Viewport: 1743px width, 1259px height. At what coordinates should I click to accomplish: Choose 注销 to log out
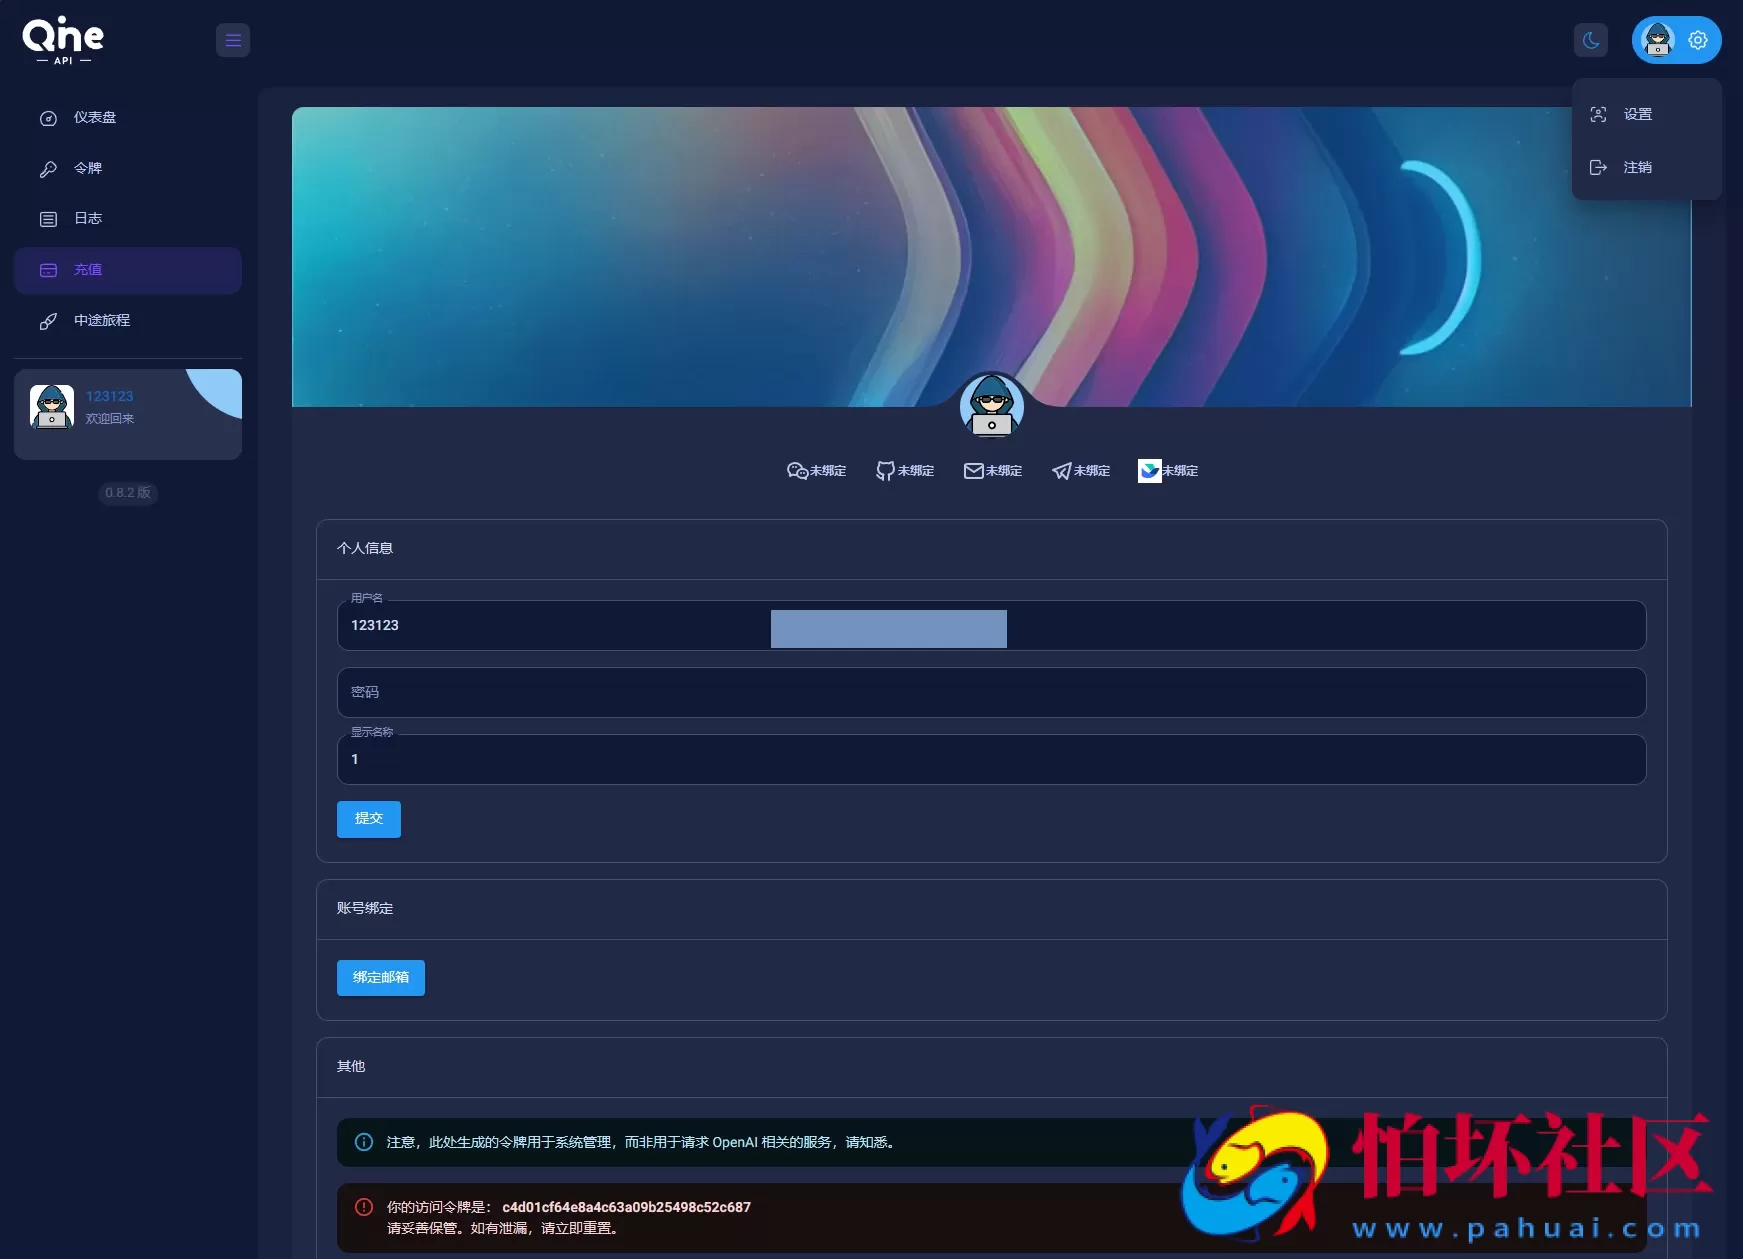click(x=1637, y=167)
